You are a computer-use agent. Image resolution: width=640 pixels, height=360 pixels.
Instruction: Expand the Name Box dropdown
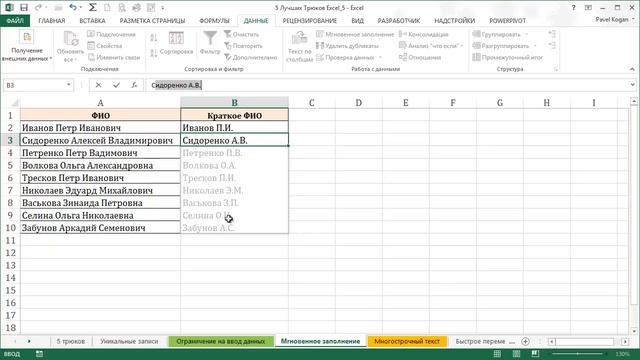click(x=69, y=85)
